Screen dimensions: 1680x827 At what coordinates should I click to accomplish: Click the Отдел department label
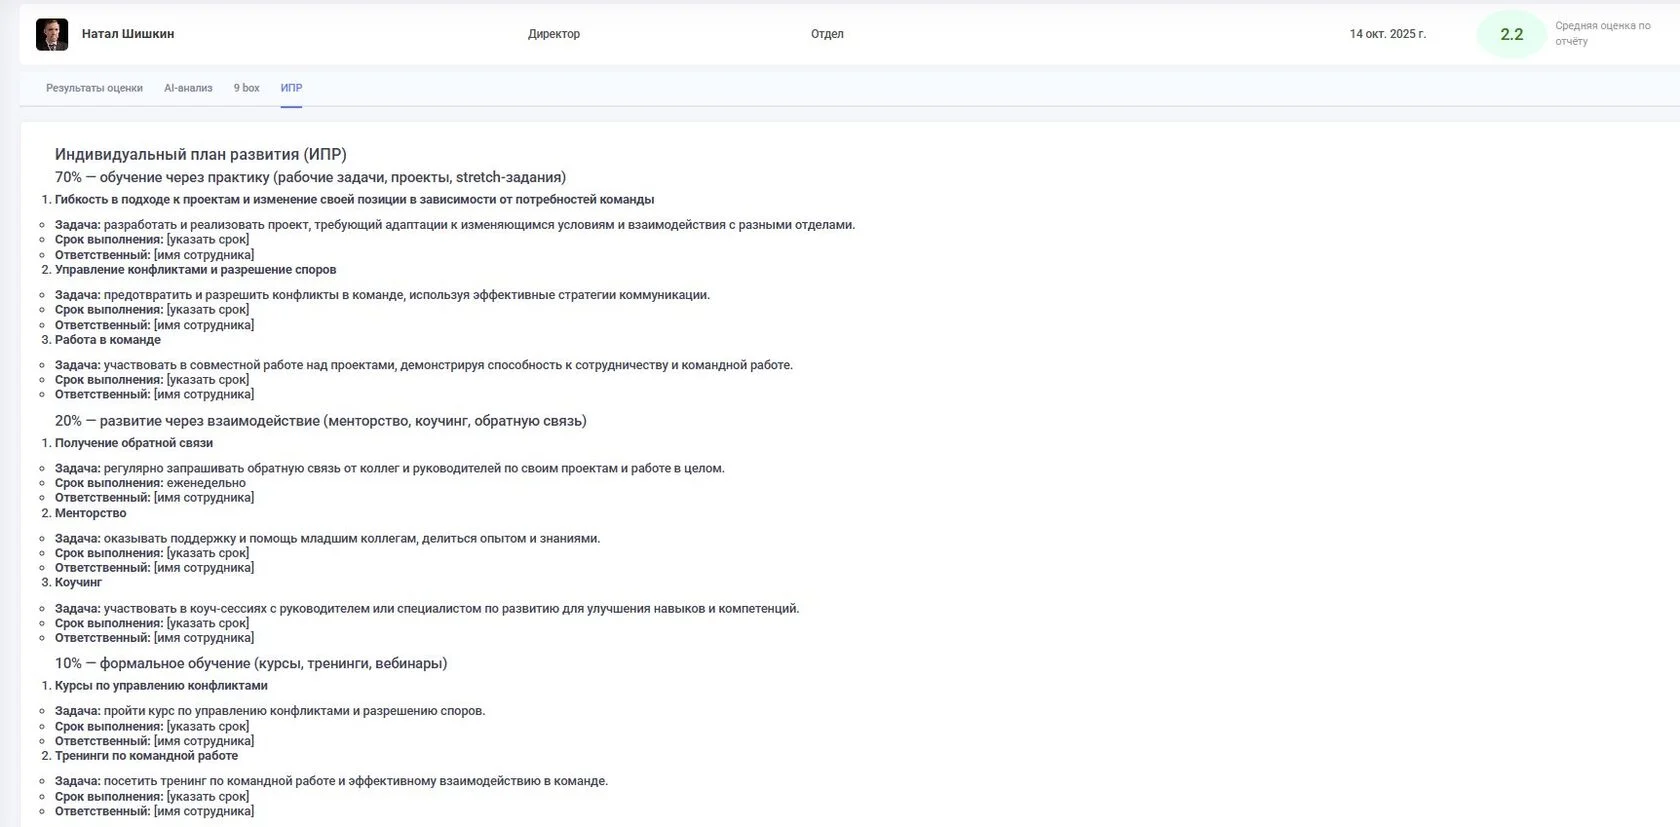click(x=827, y=34)
